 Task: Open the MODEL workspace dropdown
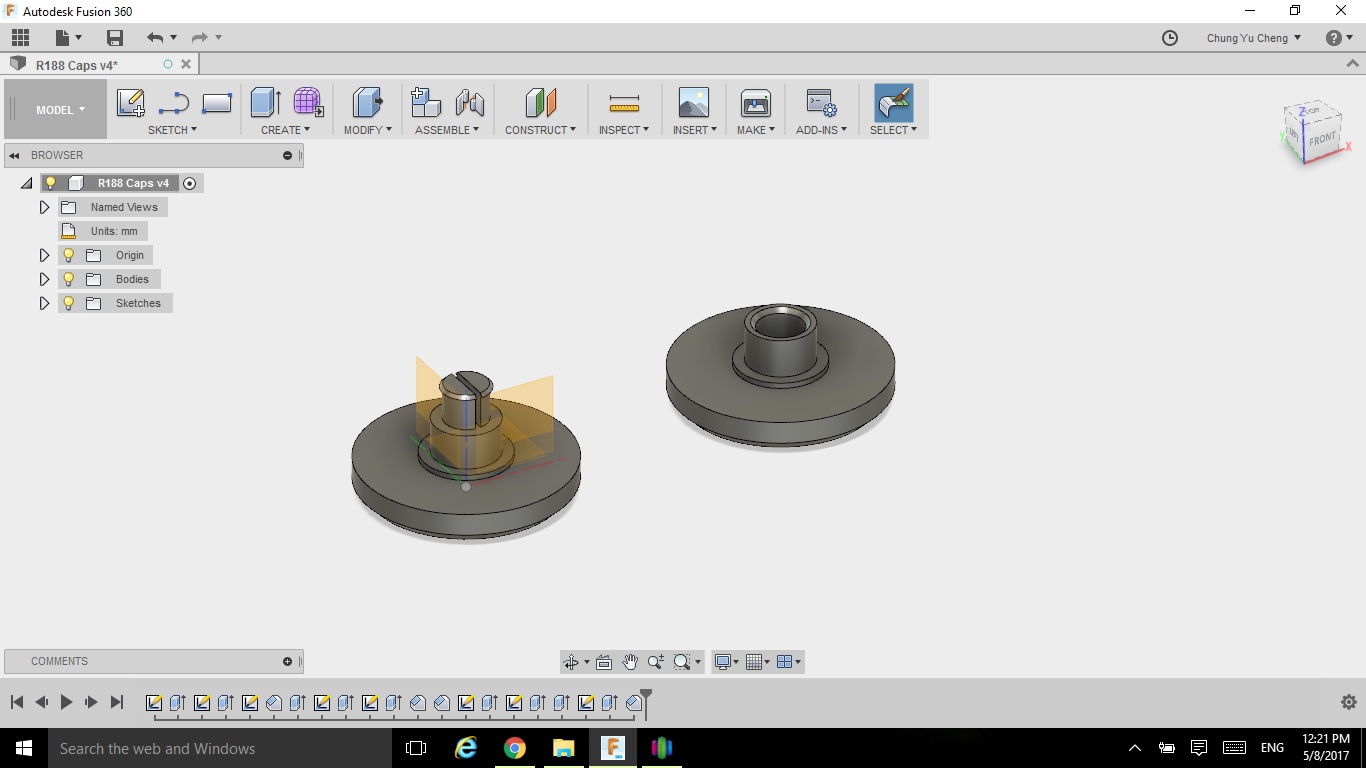pos(60,110)
